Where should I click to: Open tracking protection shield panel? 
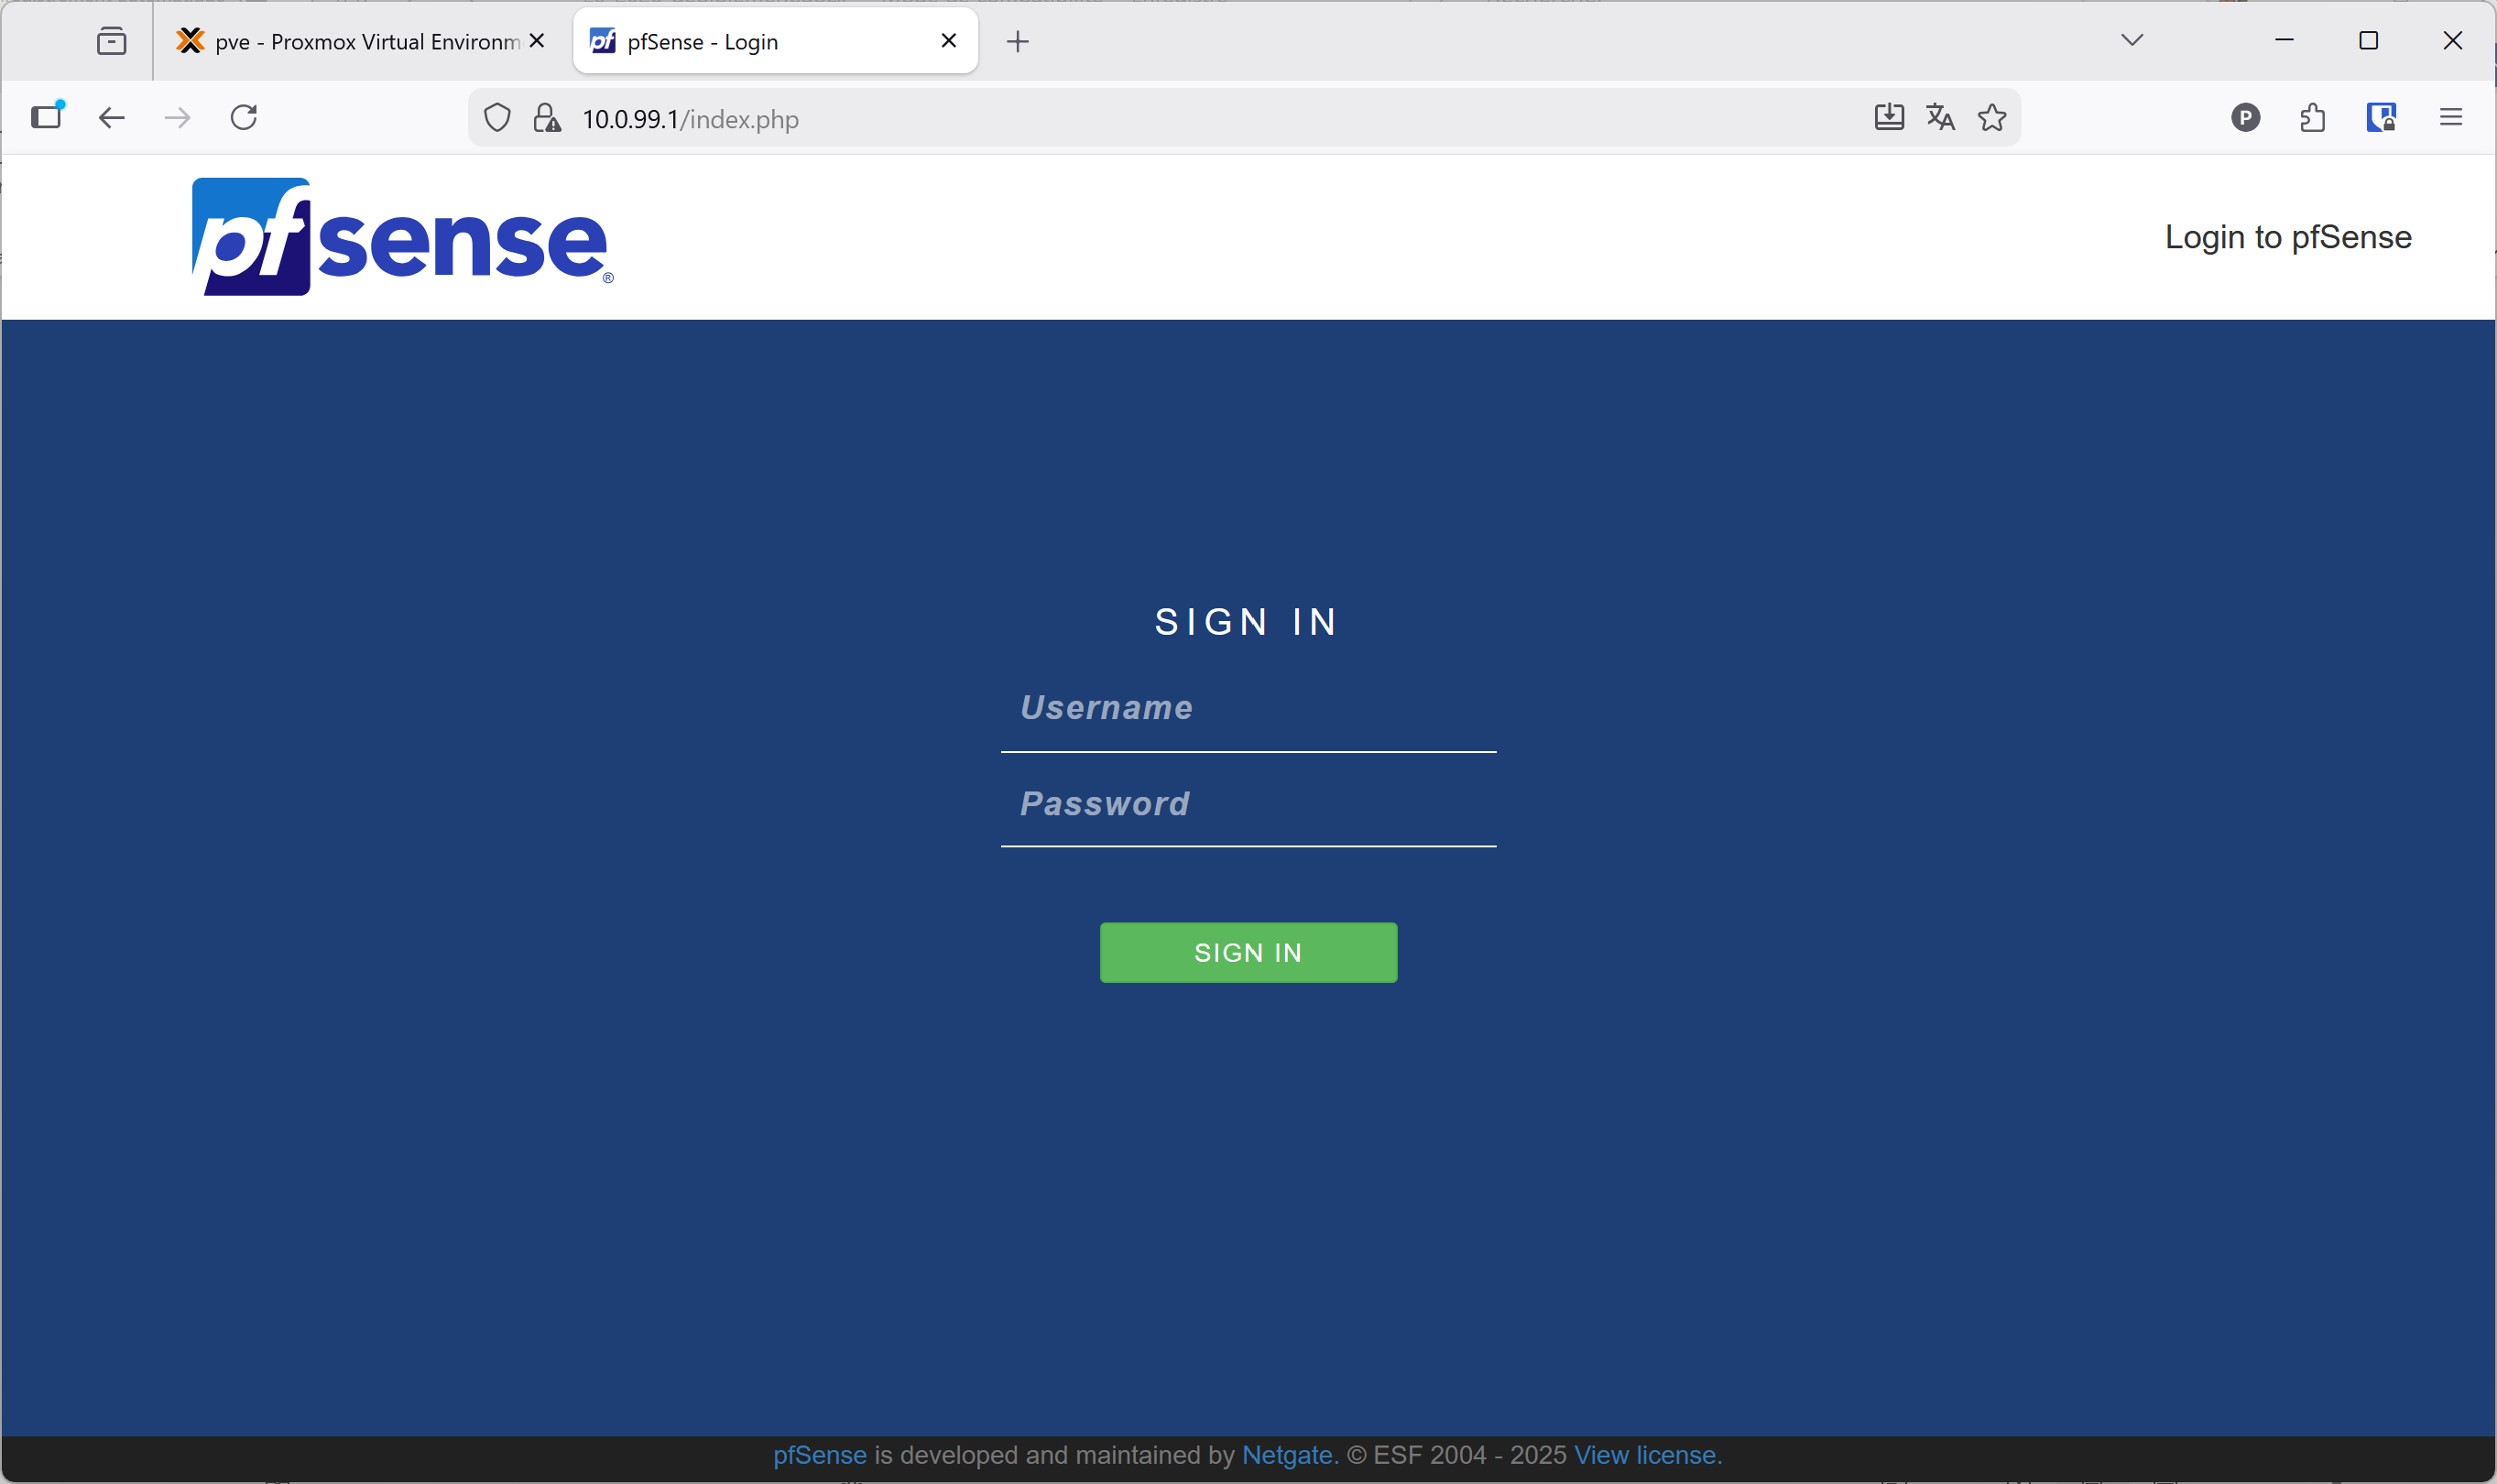click(497, 118)
